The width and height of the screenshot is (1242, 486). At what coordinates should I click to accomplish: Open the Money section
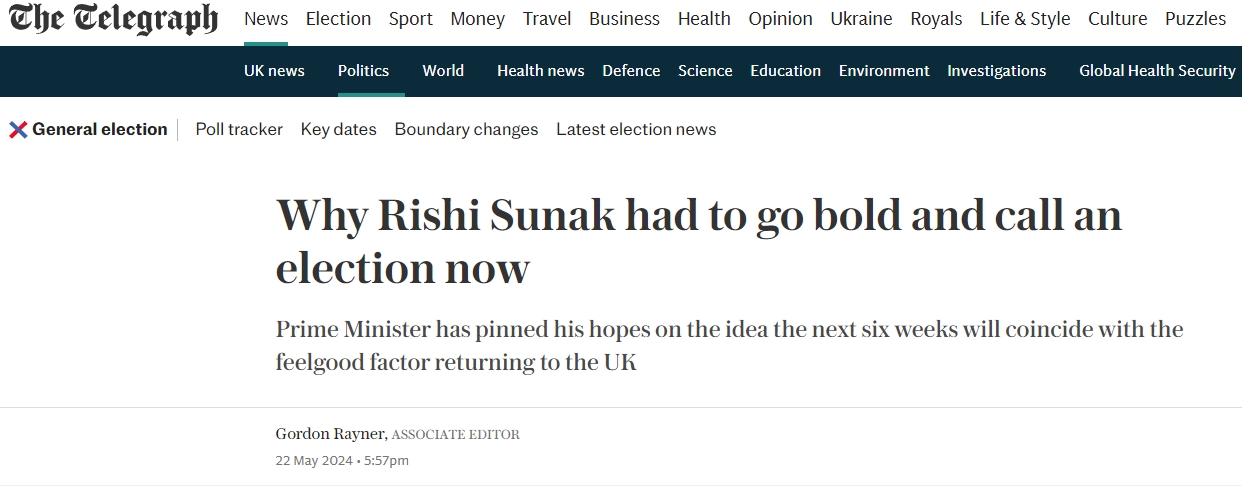coord(478,19)
